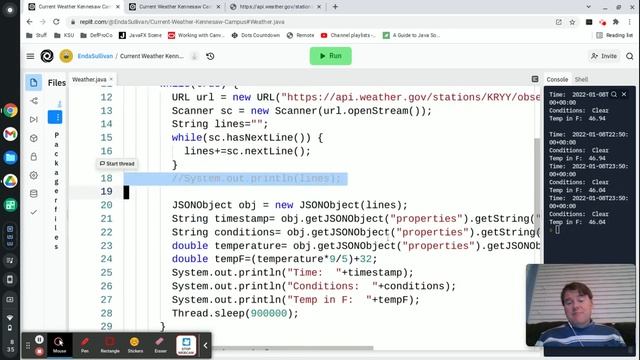This screenshot has width=640, height=360.
Task: Open the Settings gear in Replit sidebar
Action: click(x=34, y=175)
